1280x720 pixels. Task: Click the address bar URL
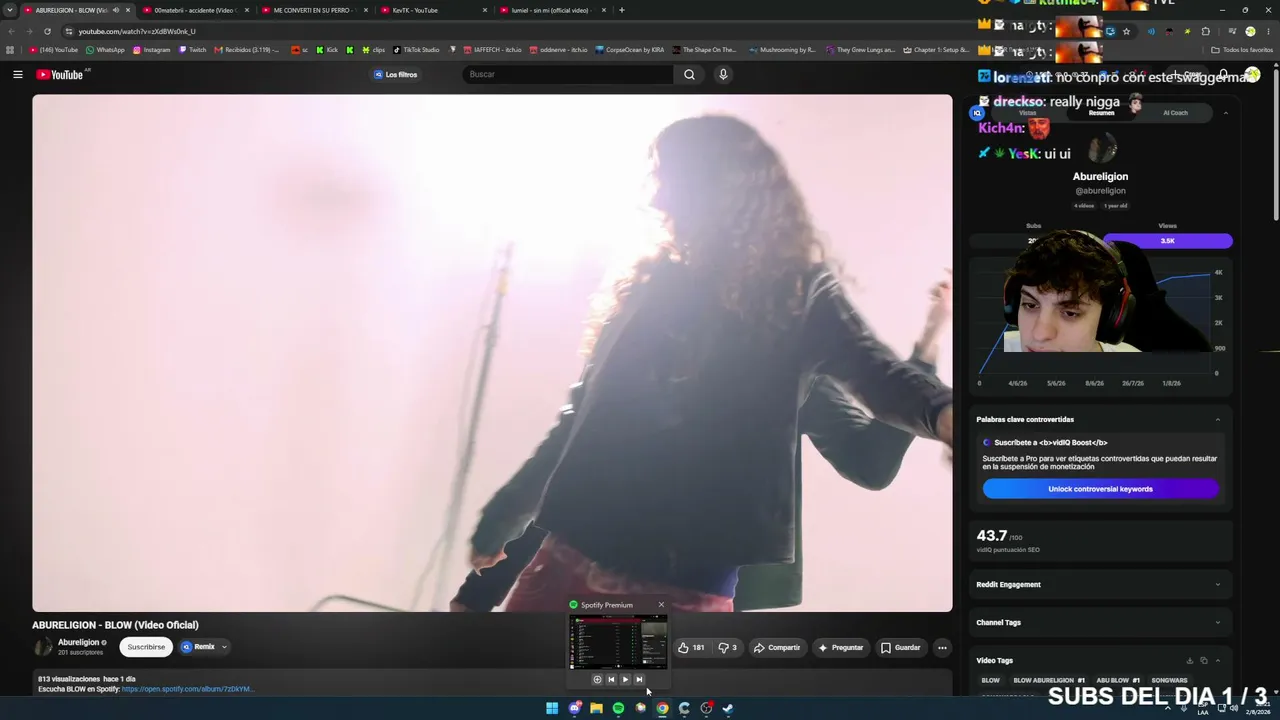pyautogui.click(x=137, y=31)
